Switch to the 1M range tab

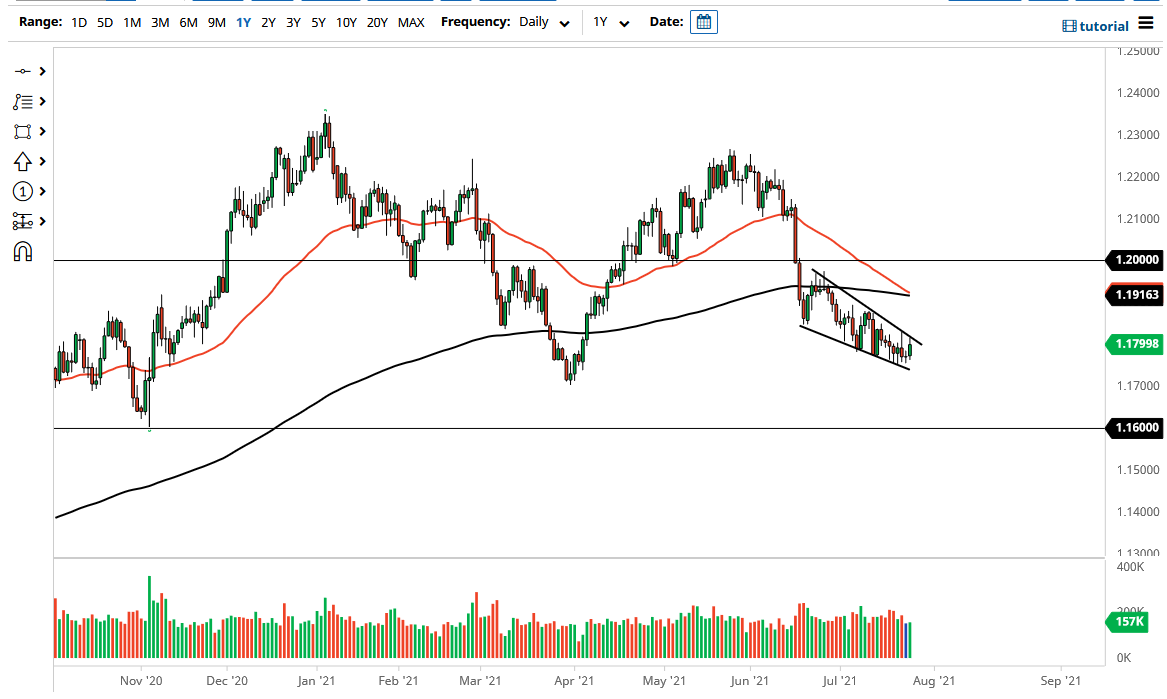tap(130, 21)
